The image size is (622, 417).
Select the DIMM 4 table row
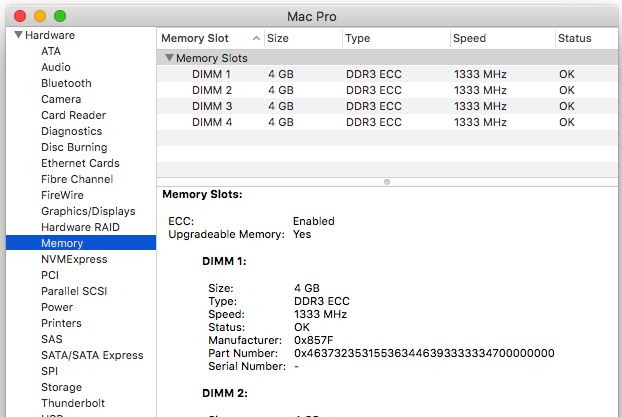tap(387, 122)
